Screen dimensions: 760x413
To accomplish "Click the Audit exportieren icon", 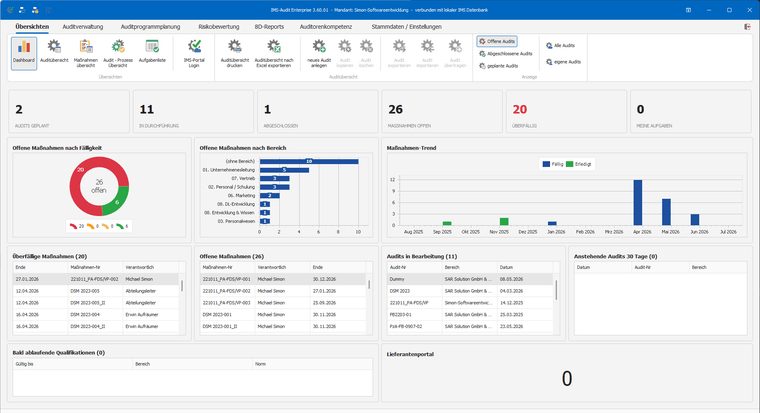I will (399, 47).
